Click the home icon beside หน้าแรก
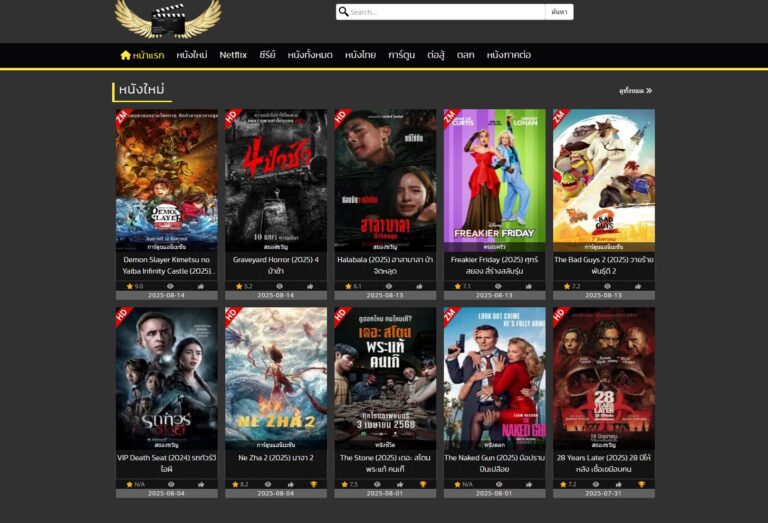Viewport: 768px width, 523px height. pos(125,55)
